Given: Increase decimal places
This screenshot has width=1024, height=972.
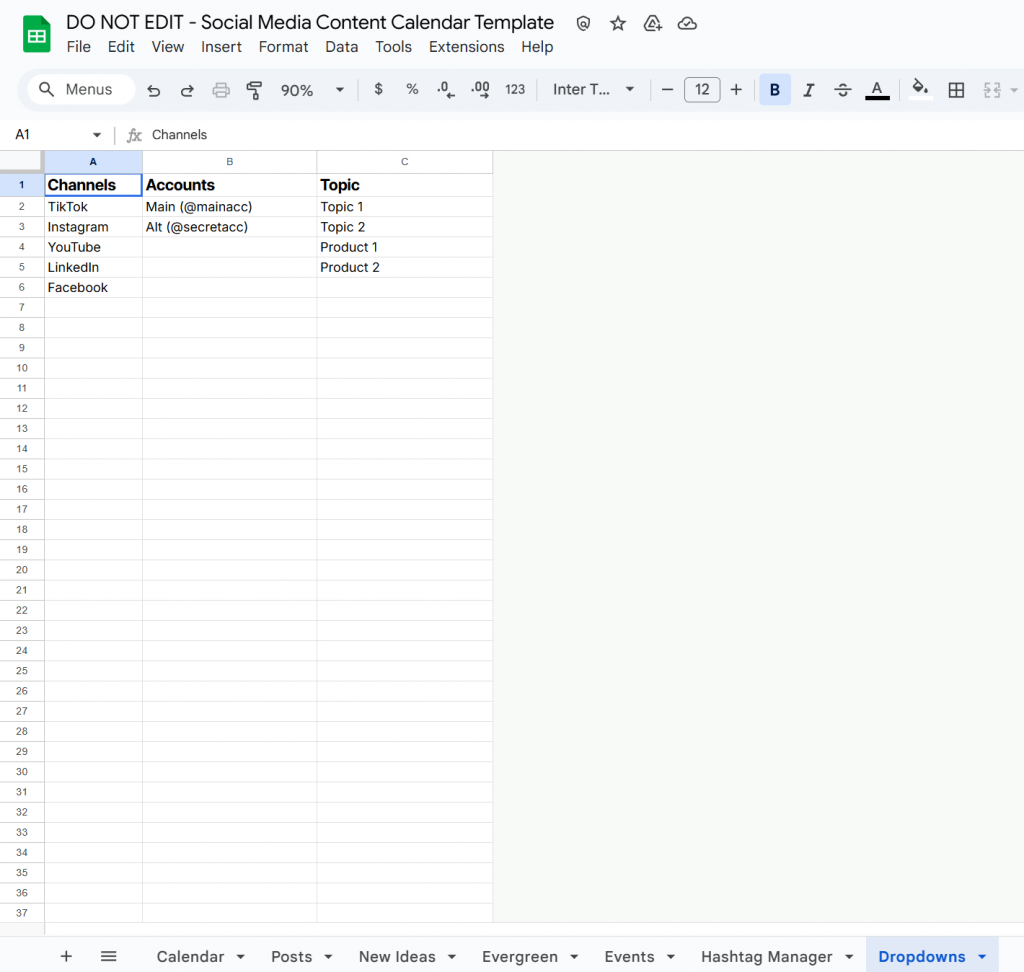Looking at the screenshot, I should point(480,89).
